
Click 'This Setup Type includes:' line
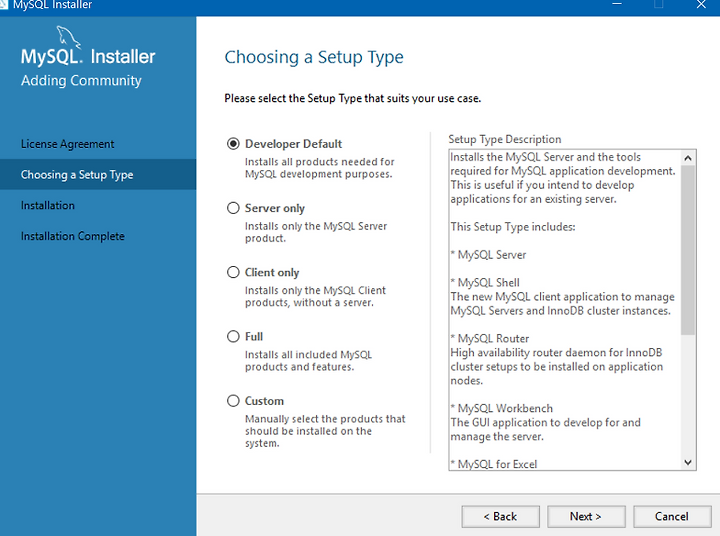(x=513, y=227)
